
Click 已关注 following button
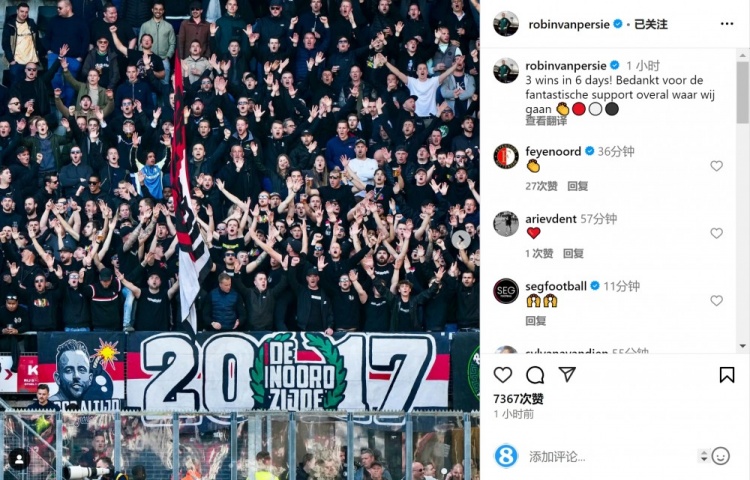coord(651,24)
